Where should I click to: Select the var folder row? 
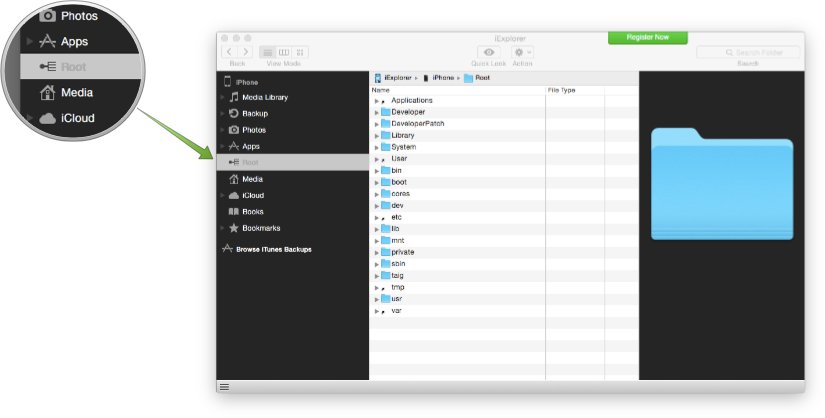click(x=504, y=311)
